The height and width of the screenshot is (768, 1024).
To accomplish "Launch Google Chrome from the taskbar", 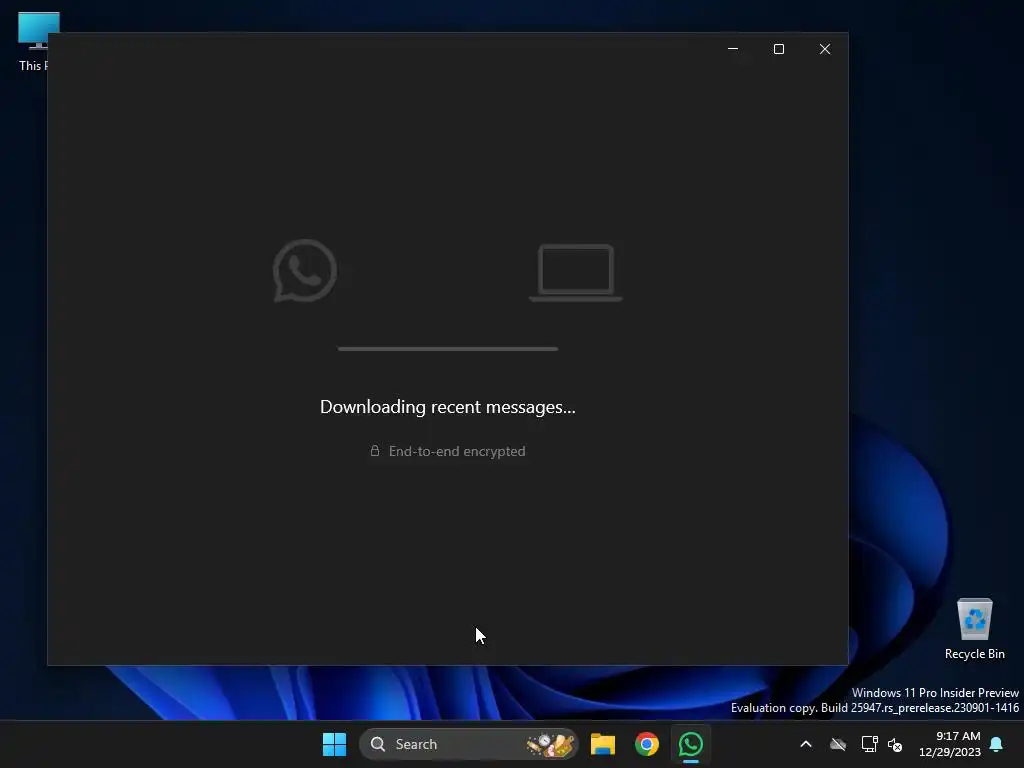I will point(647,744).
